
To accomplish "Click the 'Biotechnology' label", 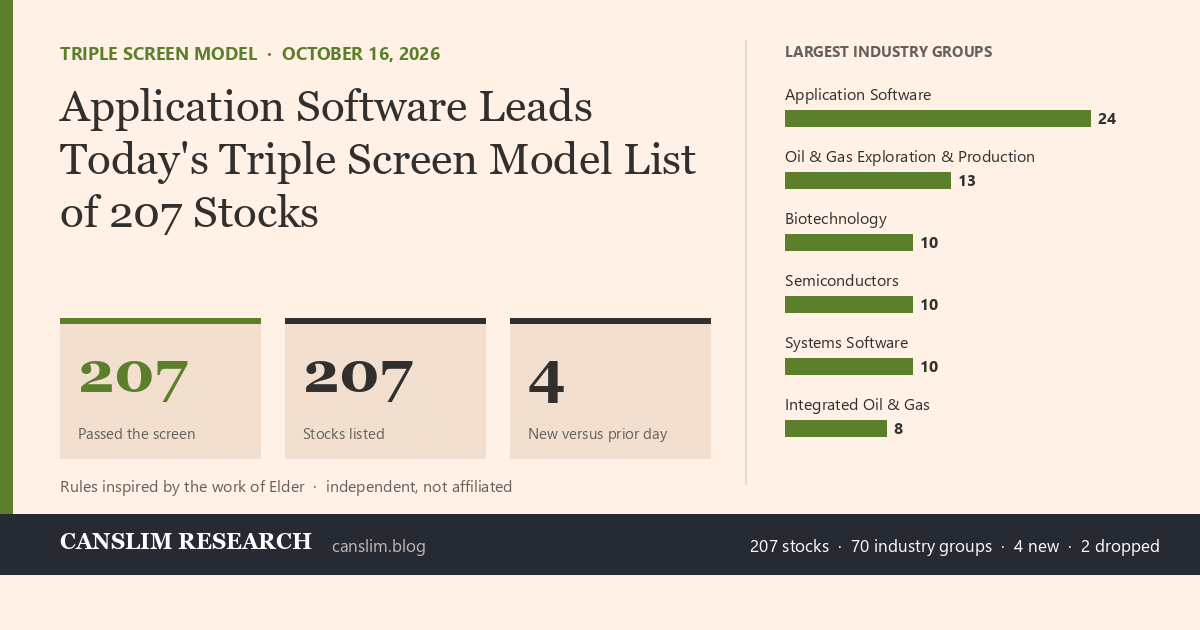I will (836, 219).
